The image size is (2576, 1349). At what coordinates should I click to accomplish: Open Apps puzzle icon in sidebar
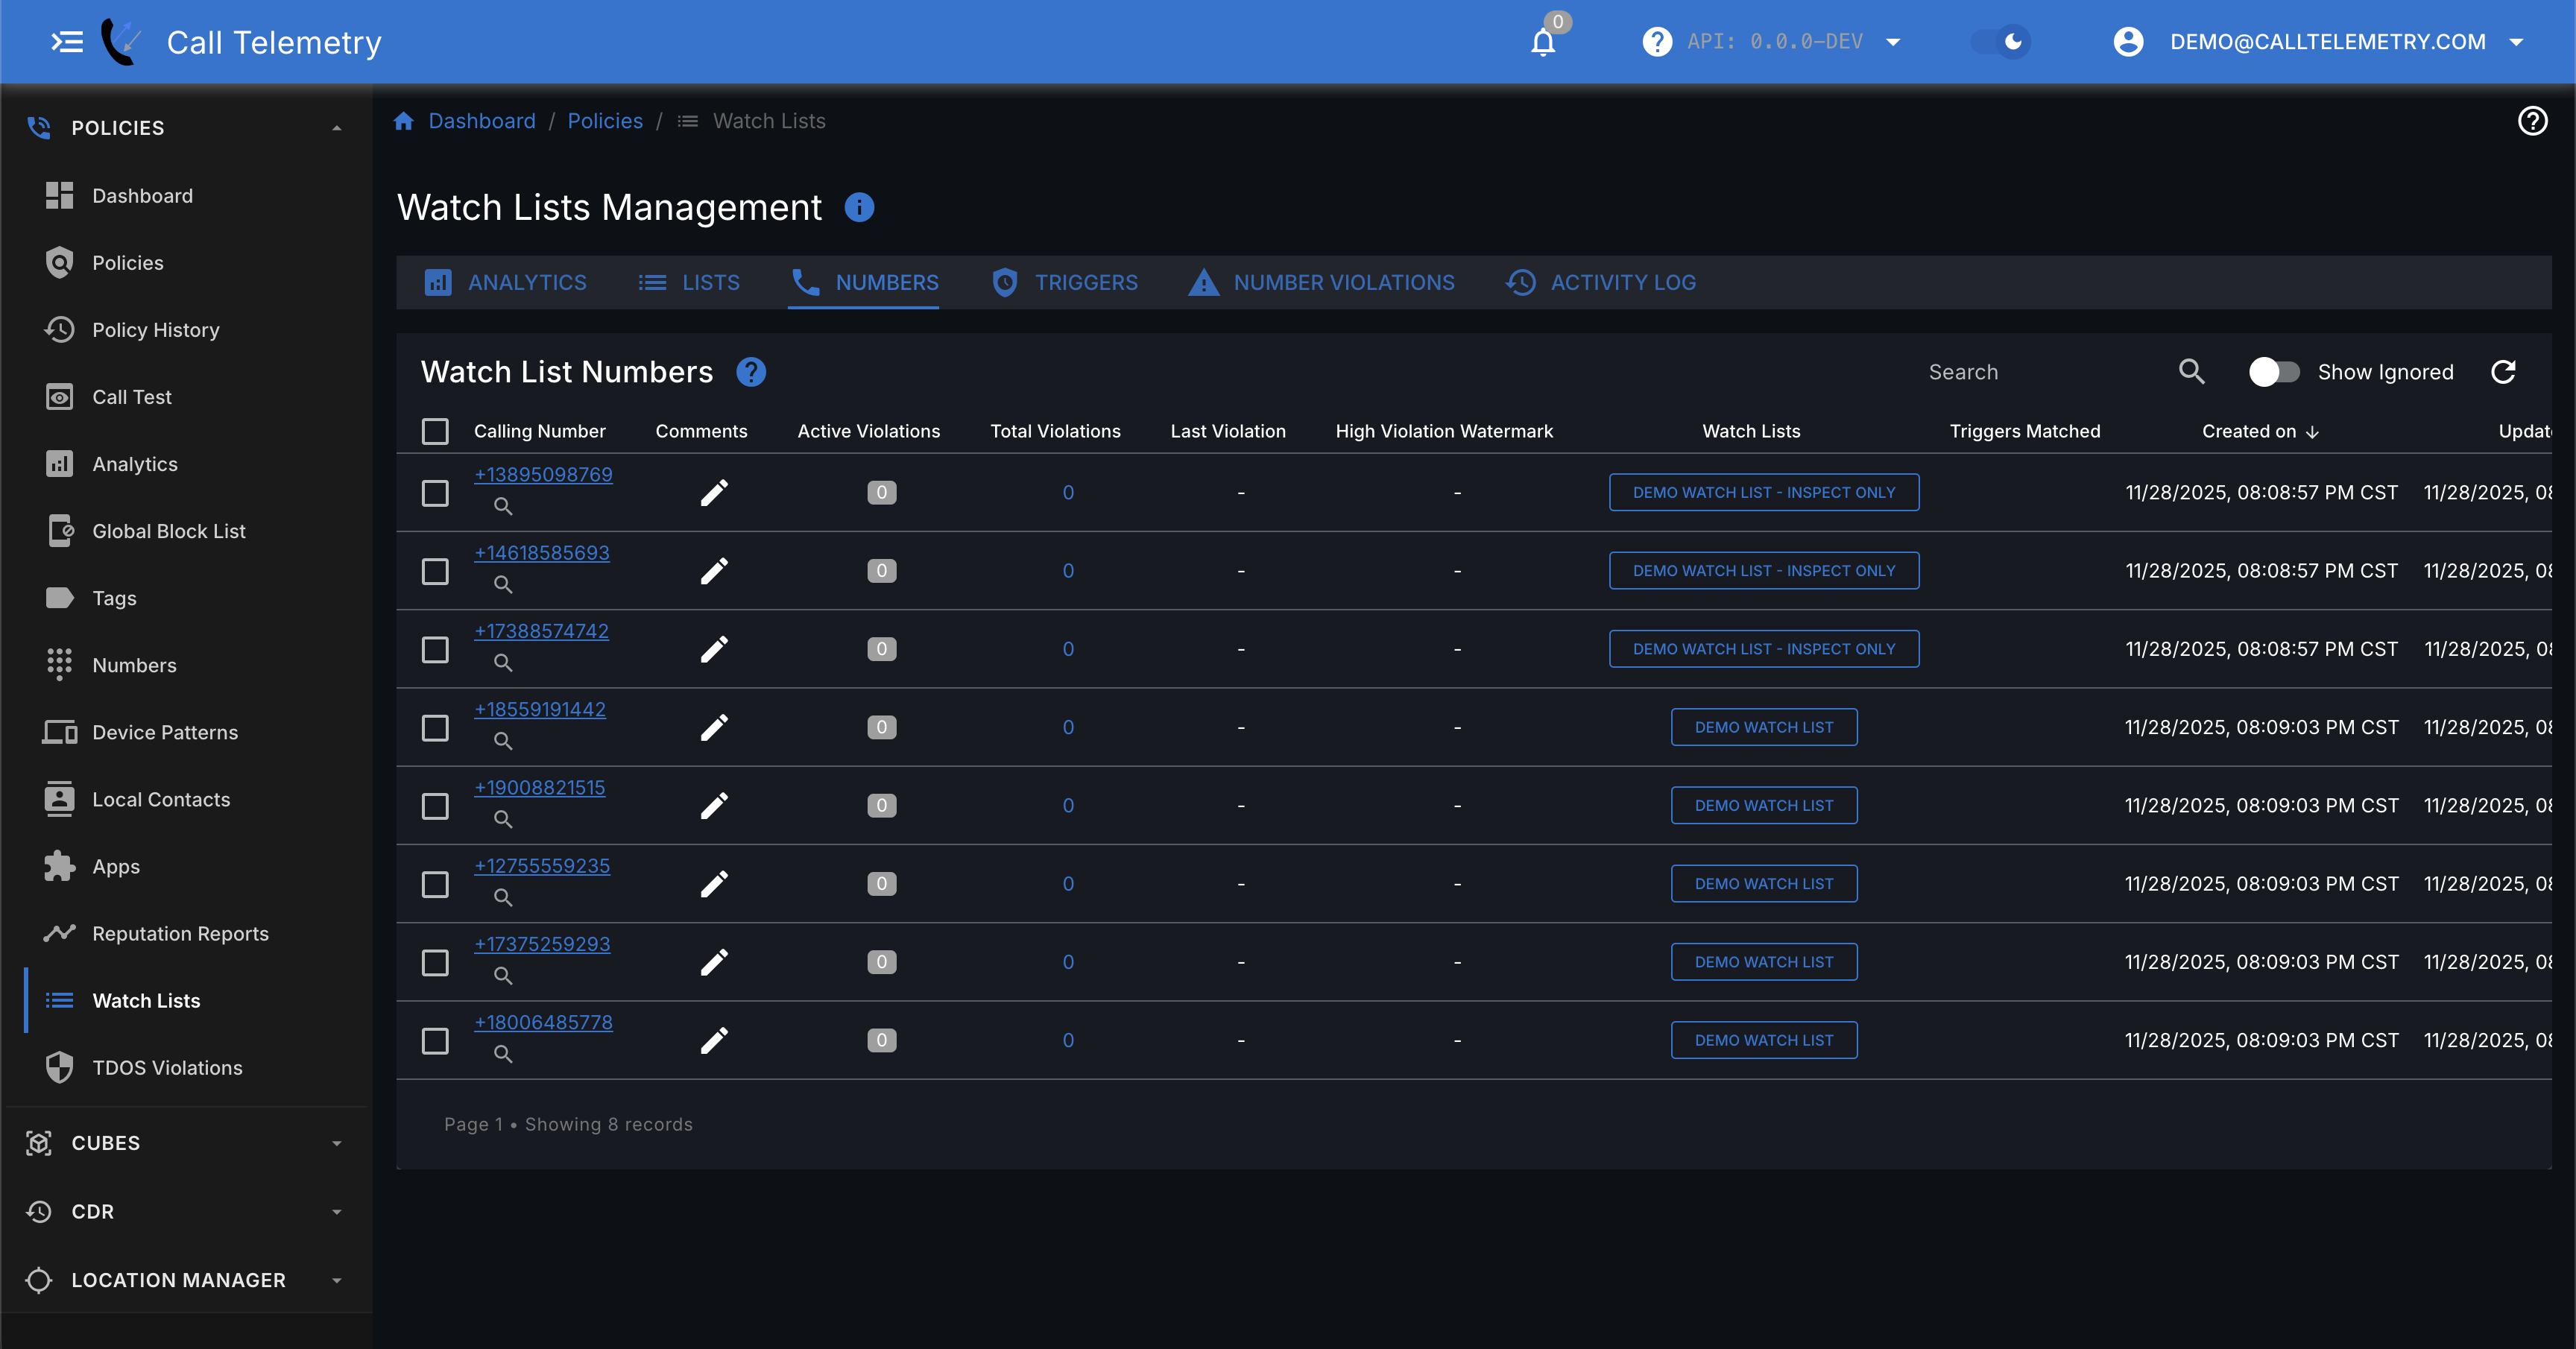point(60,866)
